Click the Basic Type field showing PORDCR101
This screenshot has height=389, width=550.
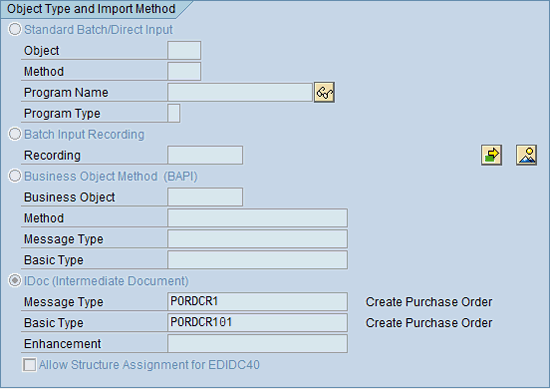click(x=257, y=323)
